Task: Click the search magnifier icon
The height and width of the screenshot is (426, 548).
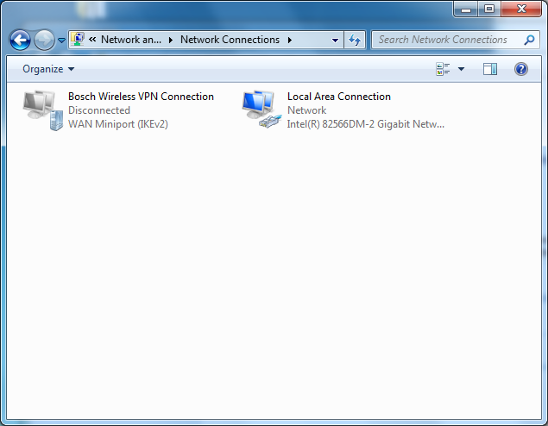Action: (x=529, y=40)
